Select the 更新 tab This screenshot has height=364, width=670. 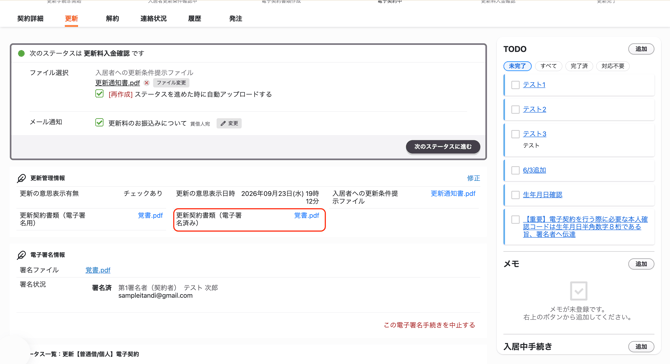tap(71, 18)
